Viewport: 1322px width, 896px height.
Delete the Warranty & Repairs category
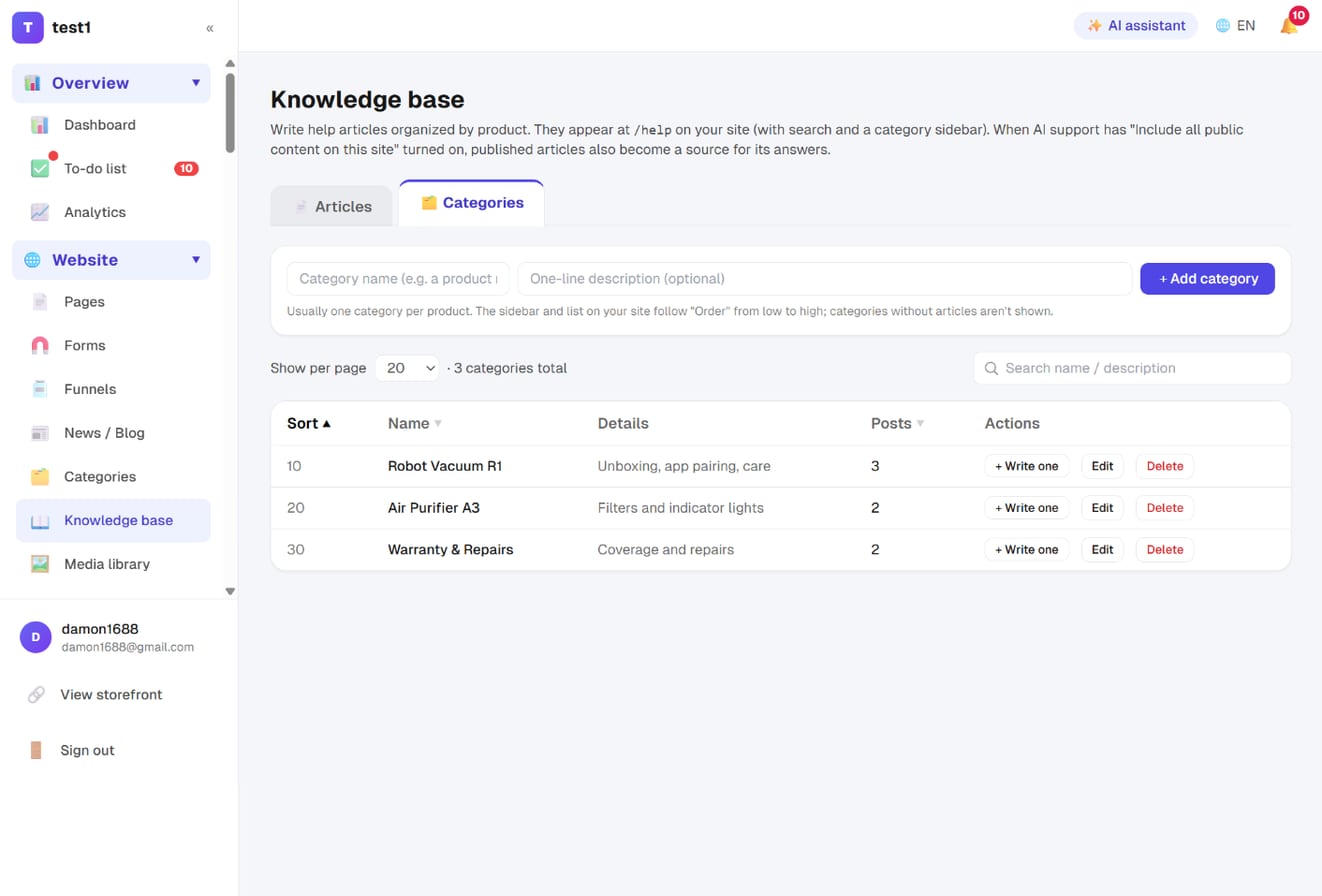[x=1165, y=550]
